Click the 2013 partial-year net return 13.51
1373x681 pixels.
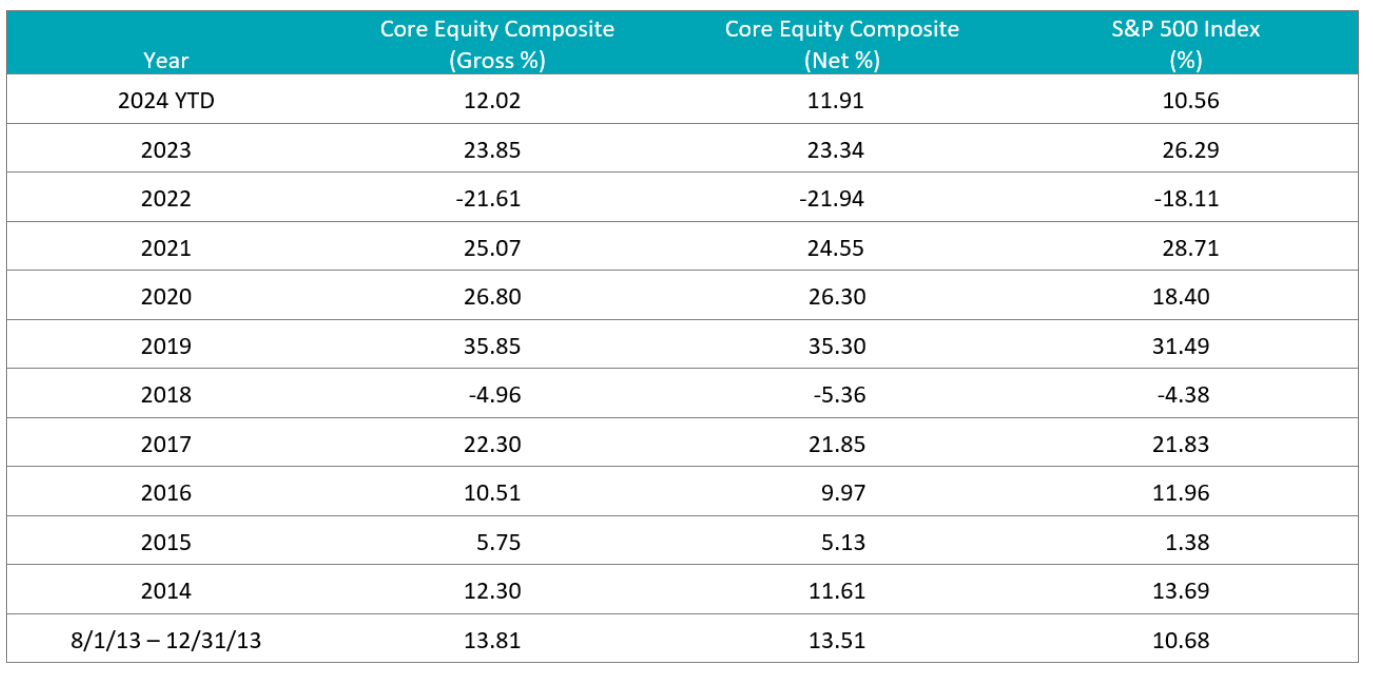click(x=836, y=640)
